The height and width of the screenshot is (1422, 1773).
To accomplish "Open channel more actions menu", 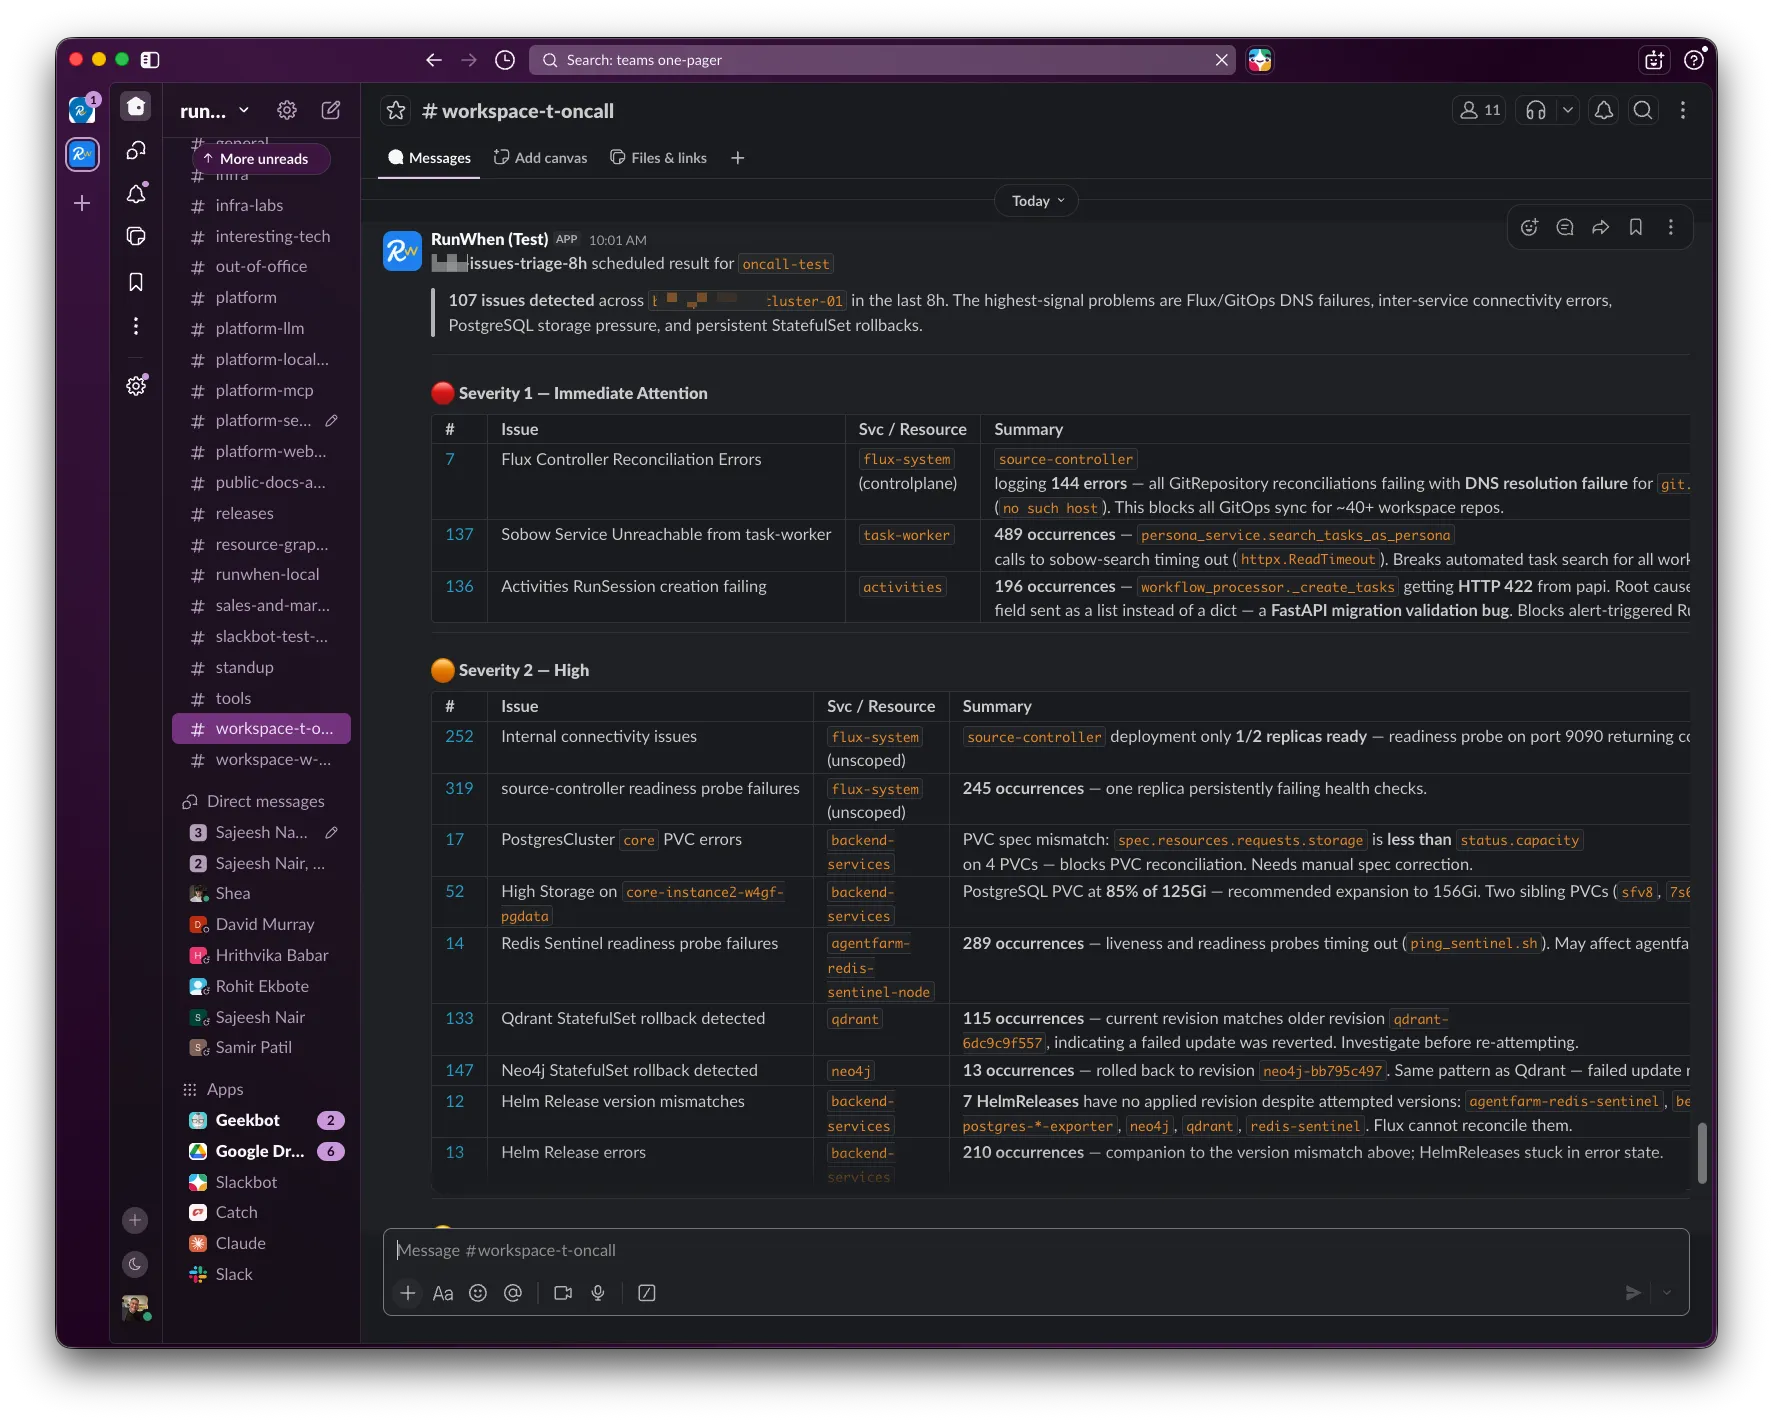I will 1683,110.
